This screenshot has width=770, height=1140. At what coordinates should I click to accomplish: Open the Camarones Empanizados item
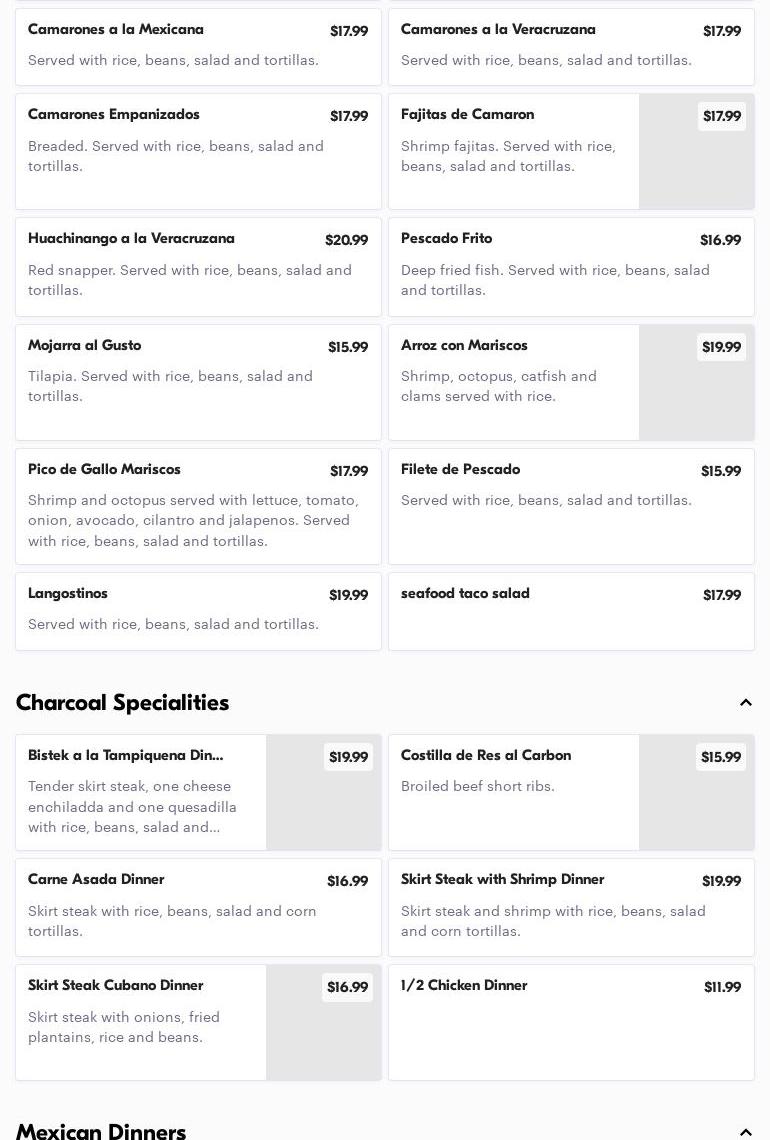tap(198, 152)
